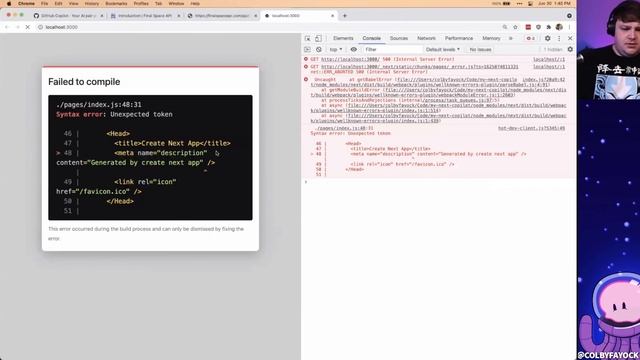Open the hot-dev-client.js source link
This screenshot has width=640, height=360.
pyautogui.click(x=531, y=128)
